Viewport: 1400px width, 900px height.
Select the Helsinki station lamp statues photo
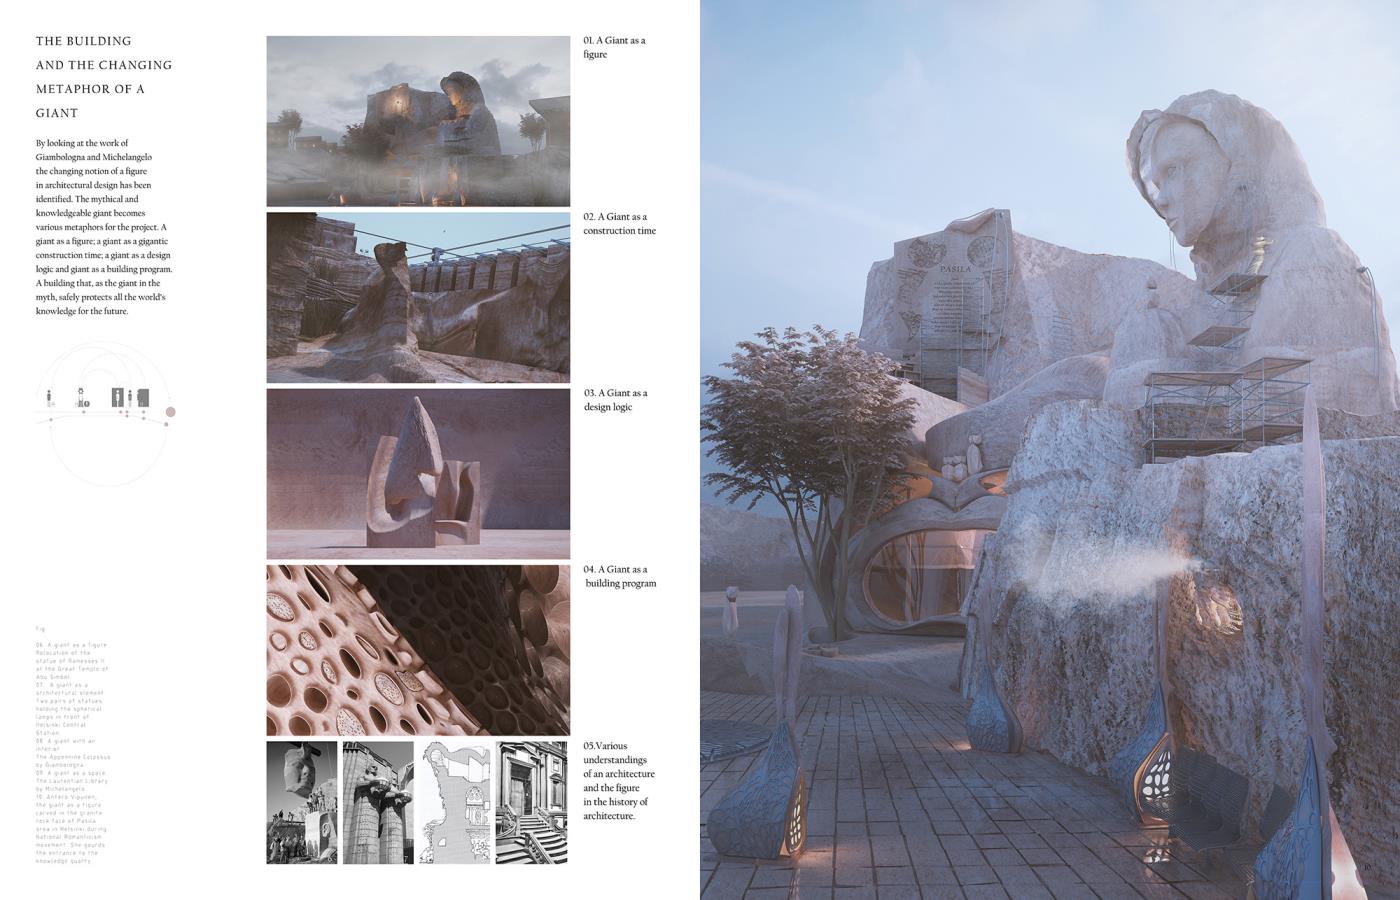tap(378, 802)
